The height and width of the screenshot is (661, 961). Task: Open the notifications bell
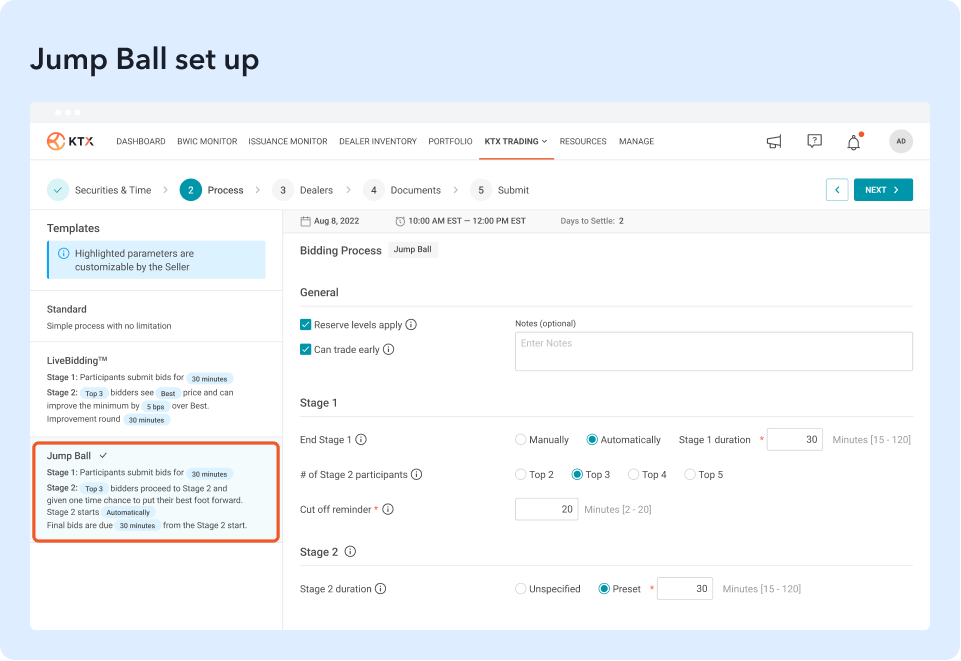tap(853, 143)
